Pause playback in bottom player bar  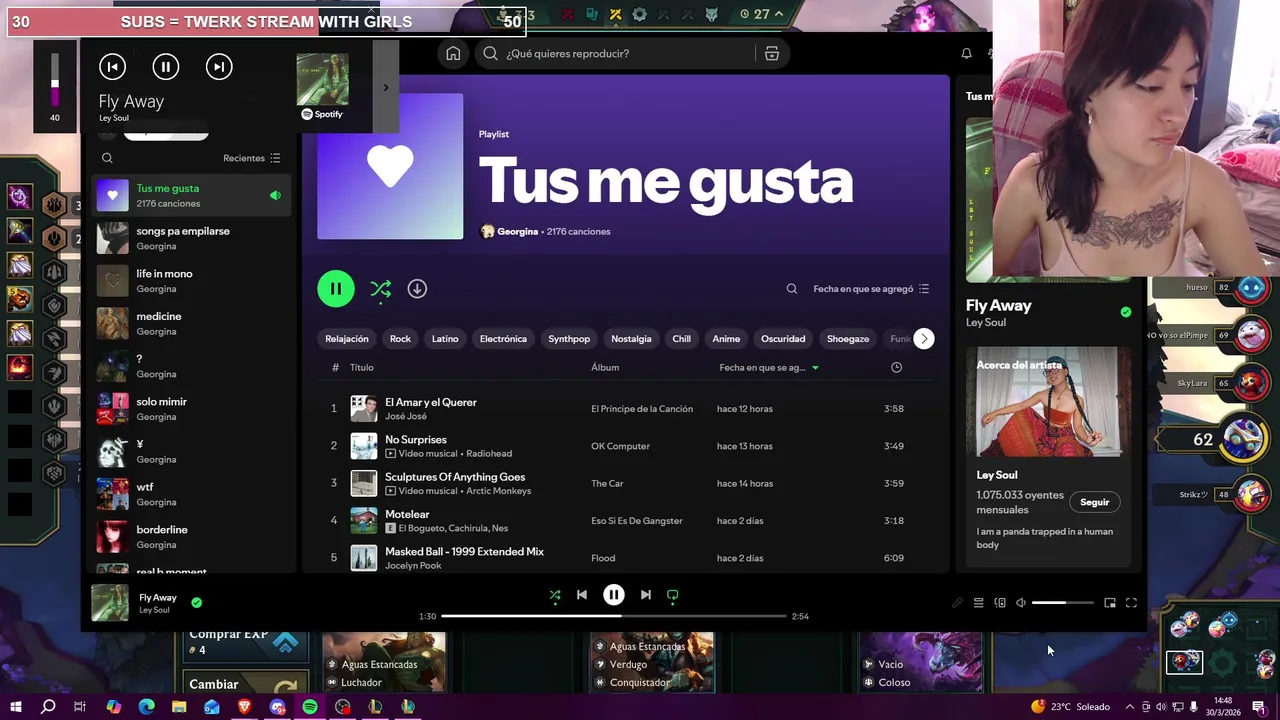(614, 595)
